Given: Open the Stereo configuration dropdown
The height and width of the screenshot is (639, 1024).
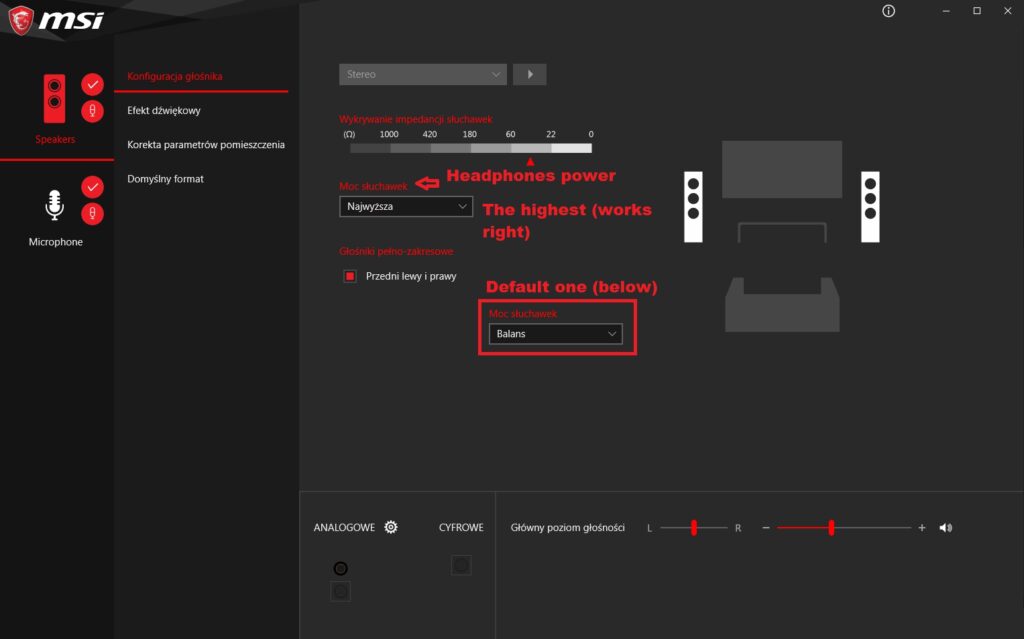Looking at the screenshot, I should point(423,74).
